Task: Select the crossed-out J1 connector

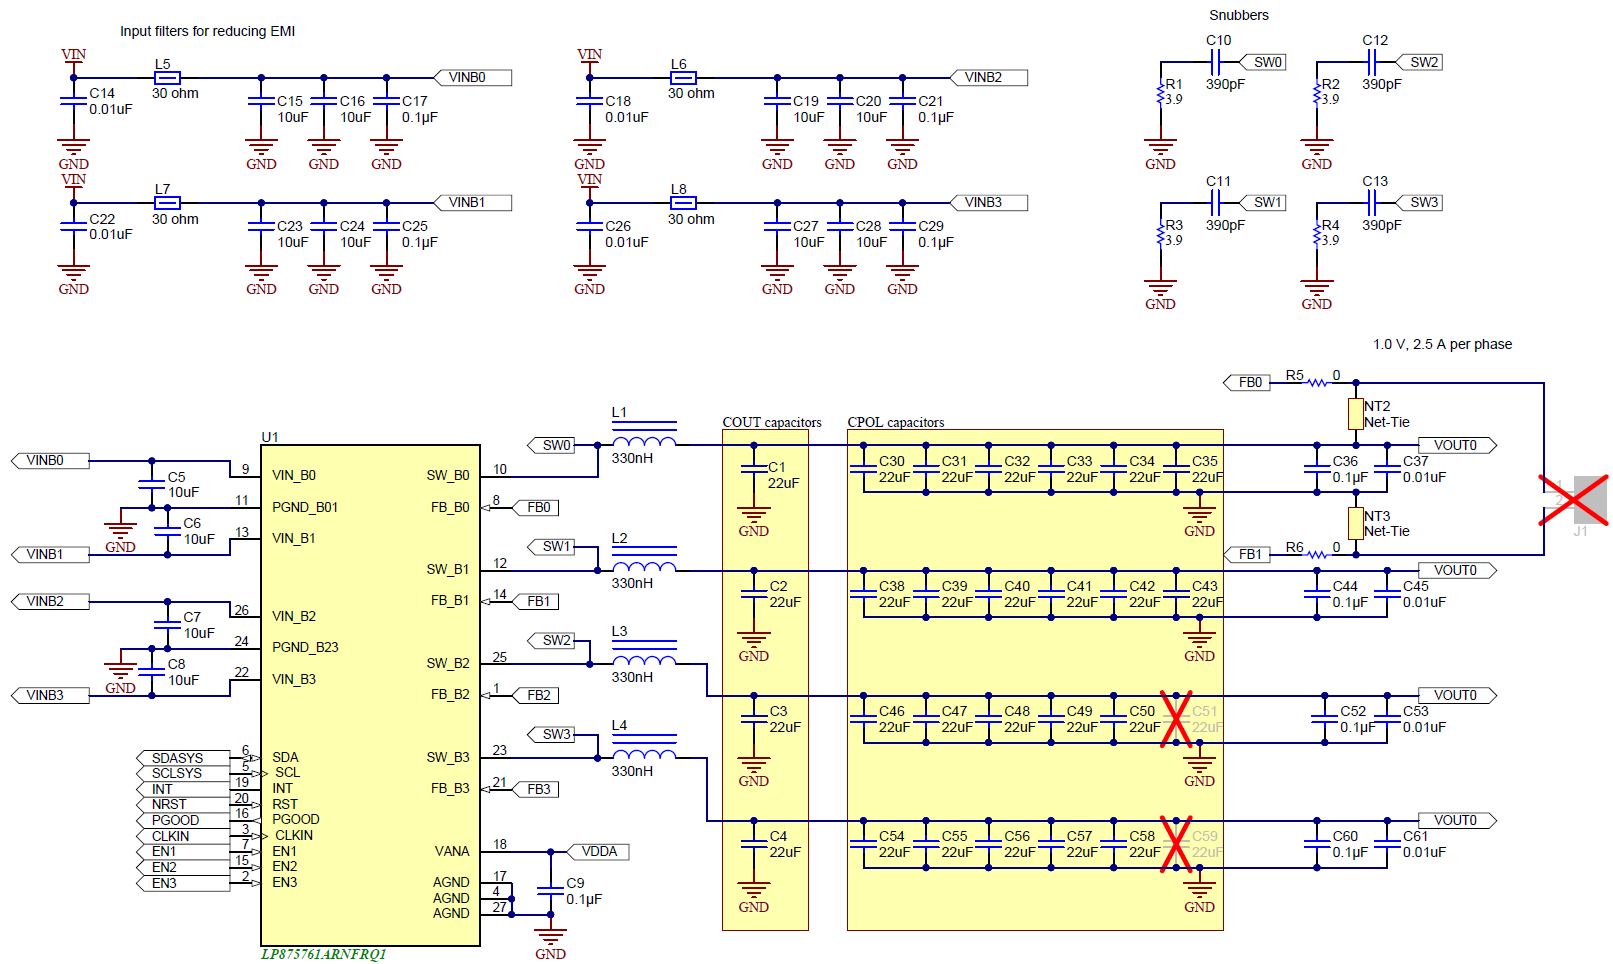Action: [1574, 500]
